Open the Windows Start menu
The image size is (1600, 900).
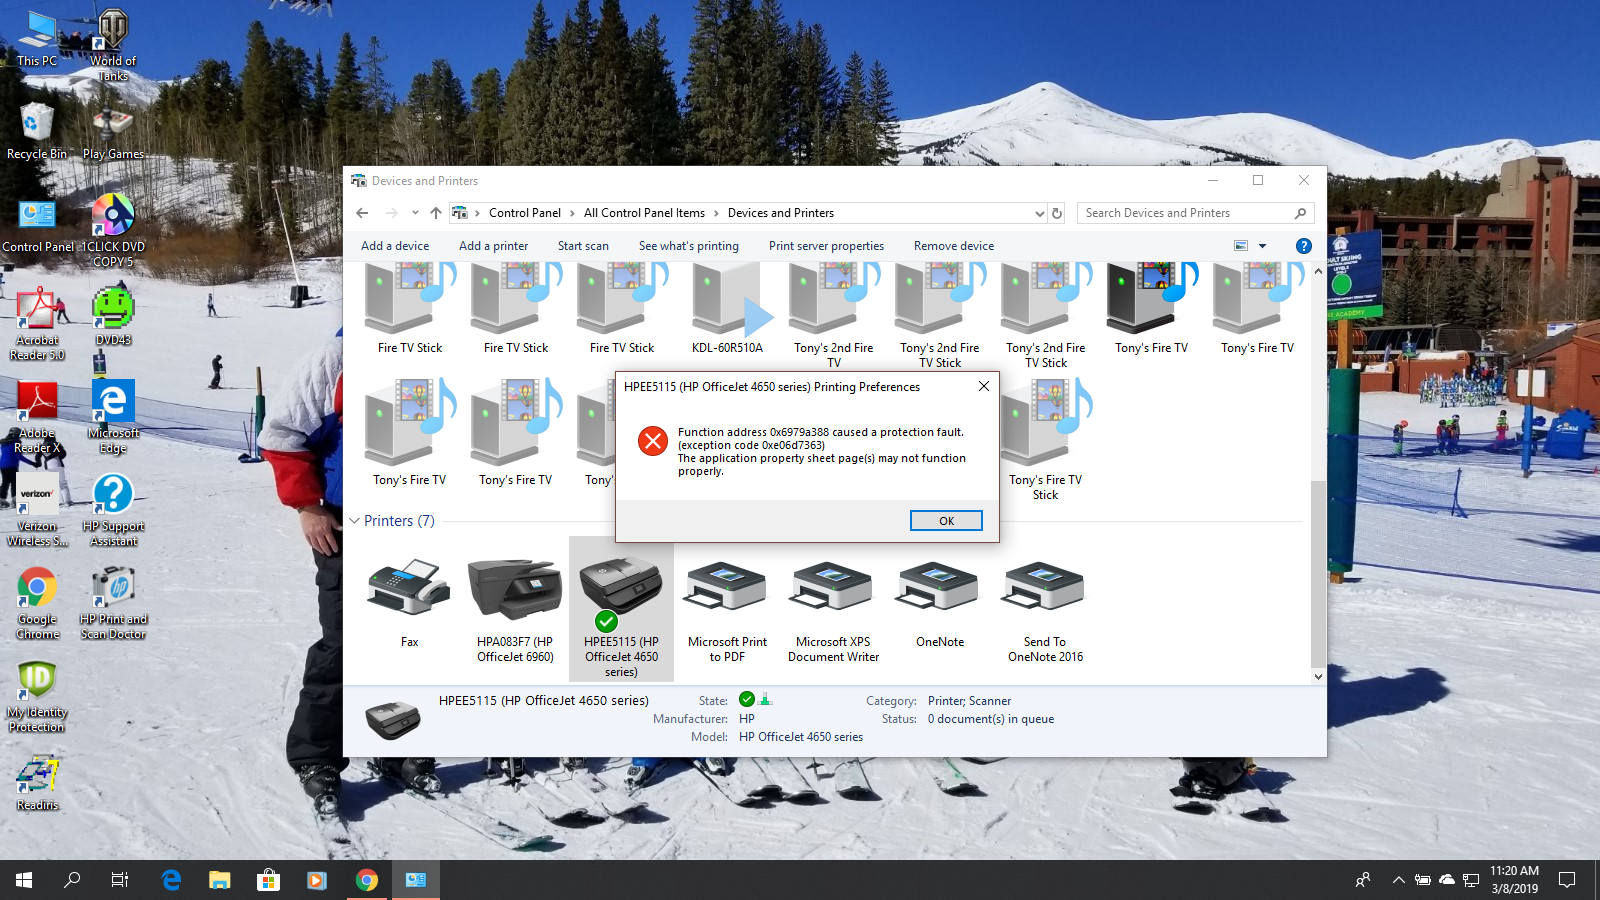tap(24, 880)
